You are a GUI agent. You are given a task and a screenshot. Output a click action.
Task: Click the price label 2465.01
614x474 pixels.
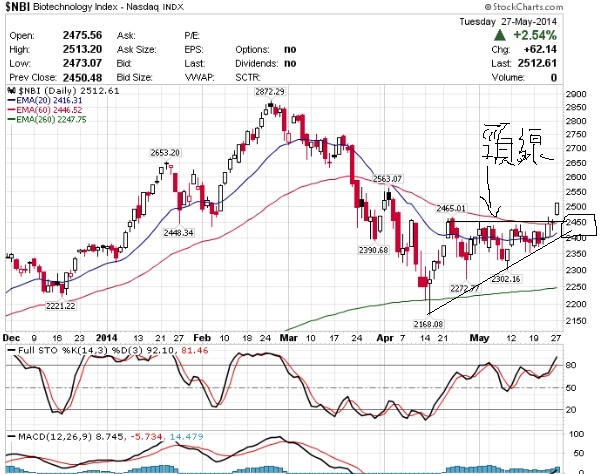coord(451,208)
